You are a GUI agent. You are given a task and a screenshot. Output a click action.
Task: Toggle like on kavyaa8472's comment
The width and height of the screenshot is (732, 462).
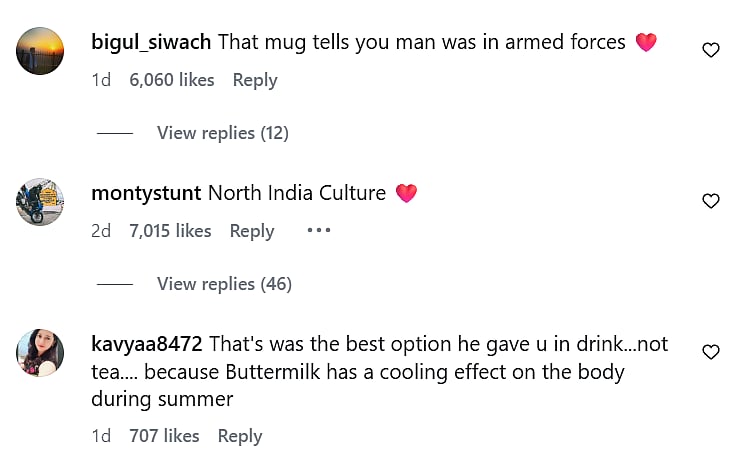point(711,352)
